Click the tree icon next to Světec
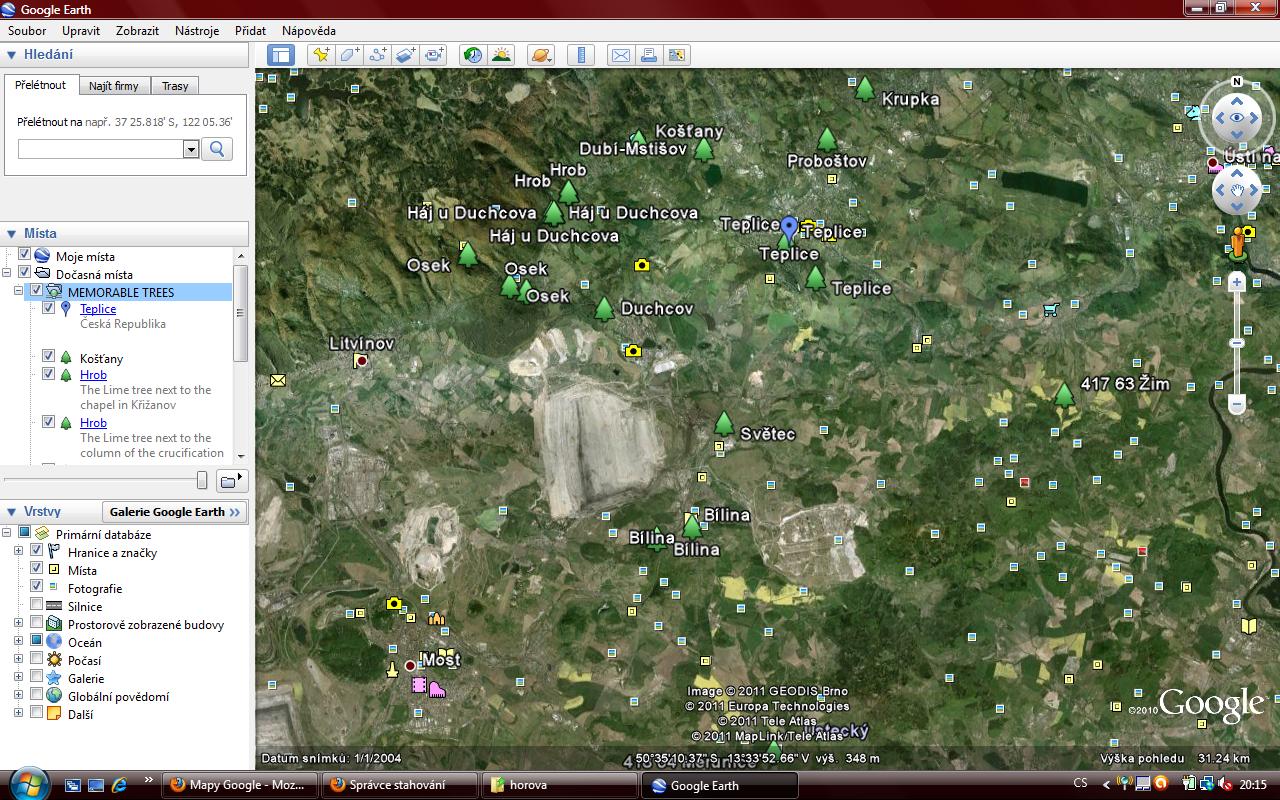The image size is (1280, 800). [724, 424]
